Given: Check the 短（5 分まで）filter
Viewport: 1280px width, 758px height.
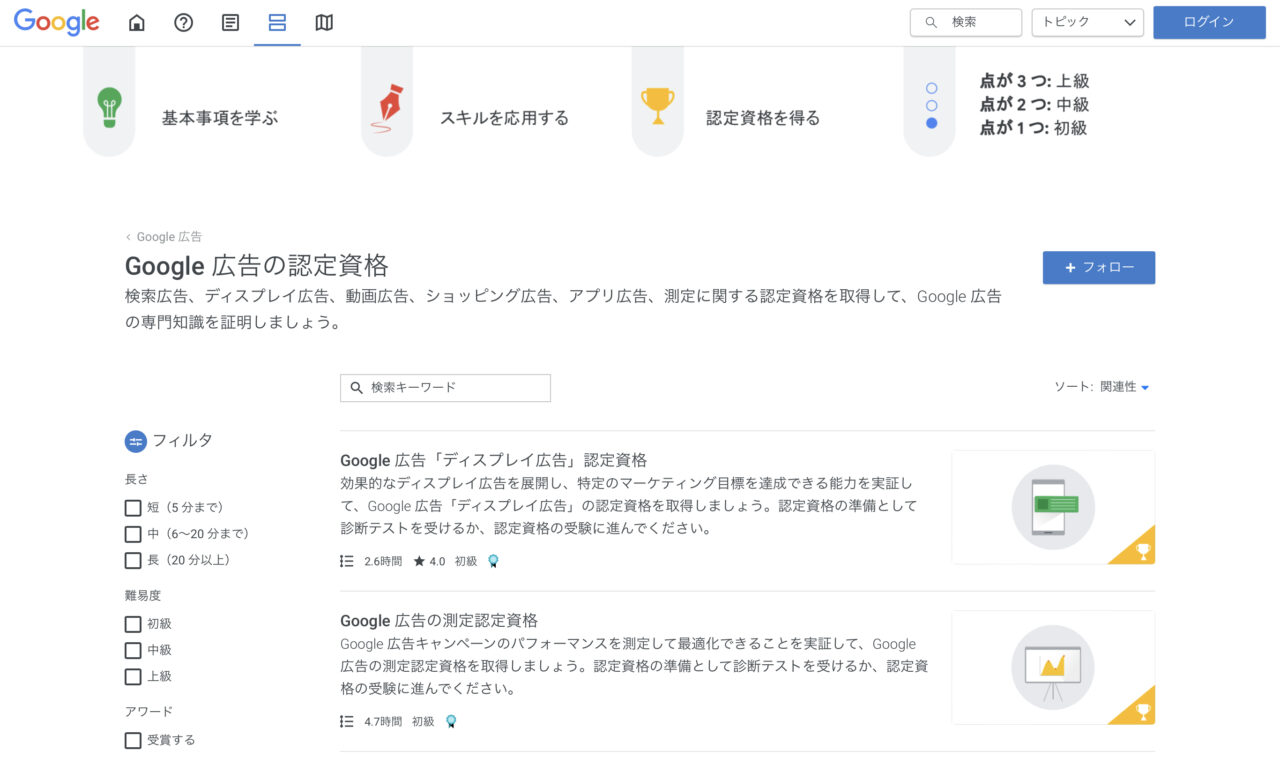Looking at the screenshot, I should (133, 507).
